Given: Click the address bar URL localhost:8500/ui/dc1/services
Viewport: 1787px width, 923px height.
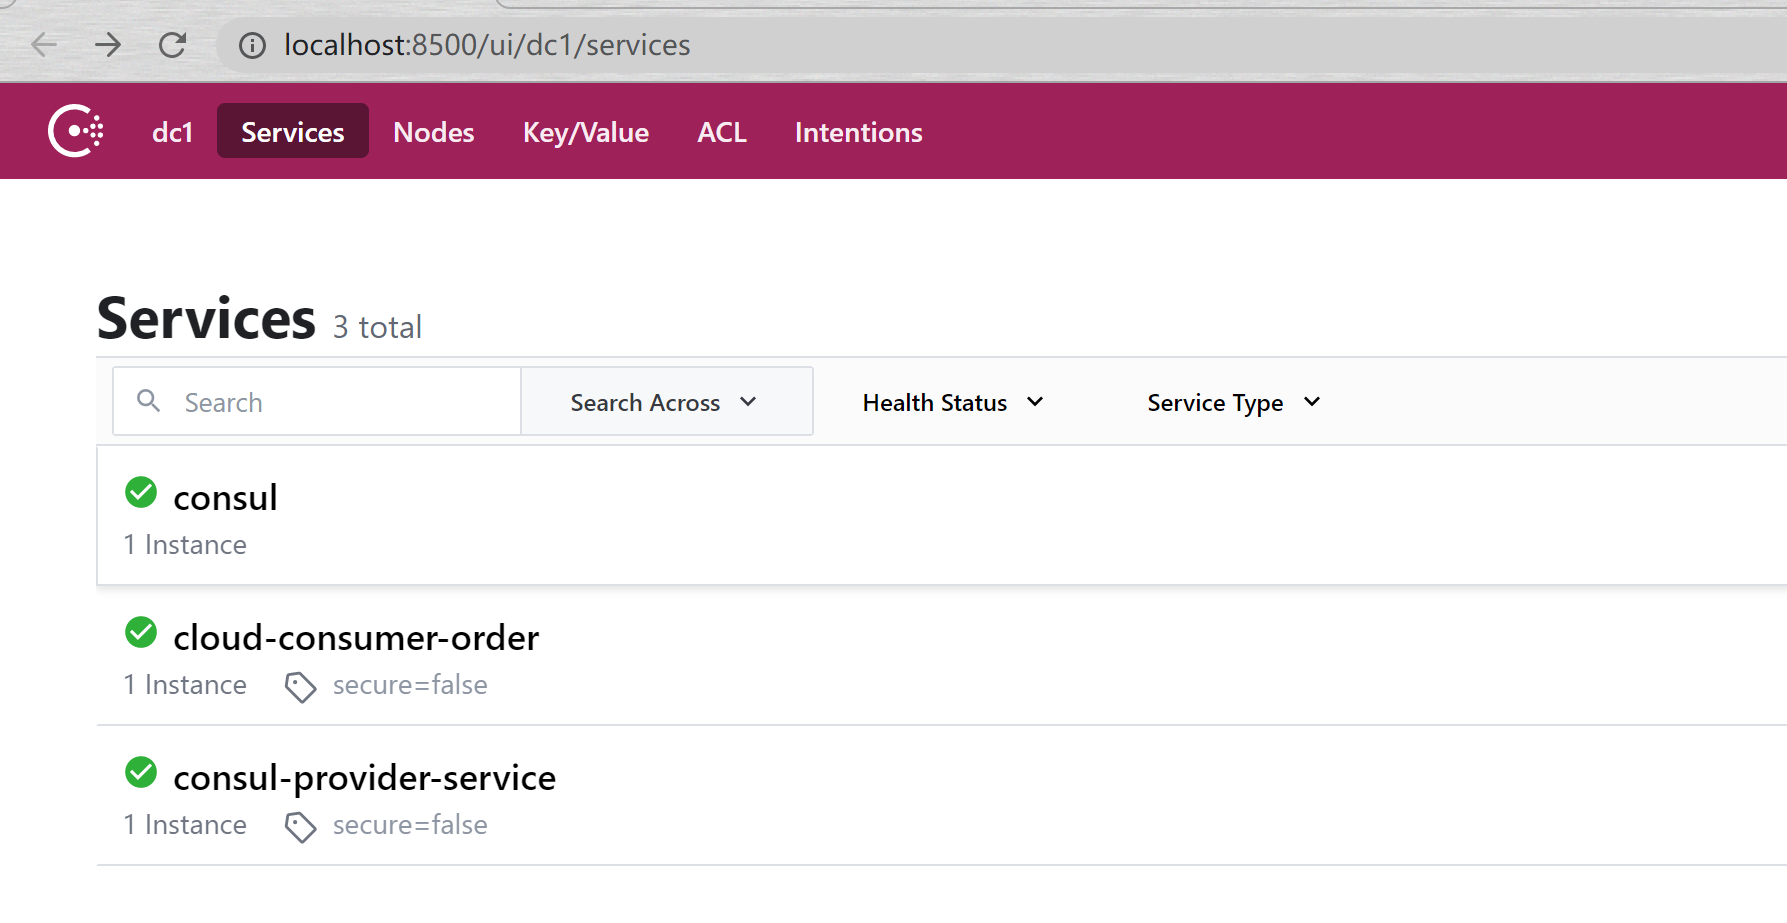Looking at the screenshot, I should pos(487,45).
